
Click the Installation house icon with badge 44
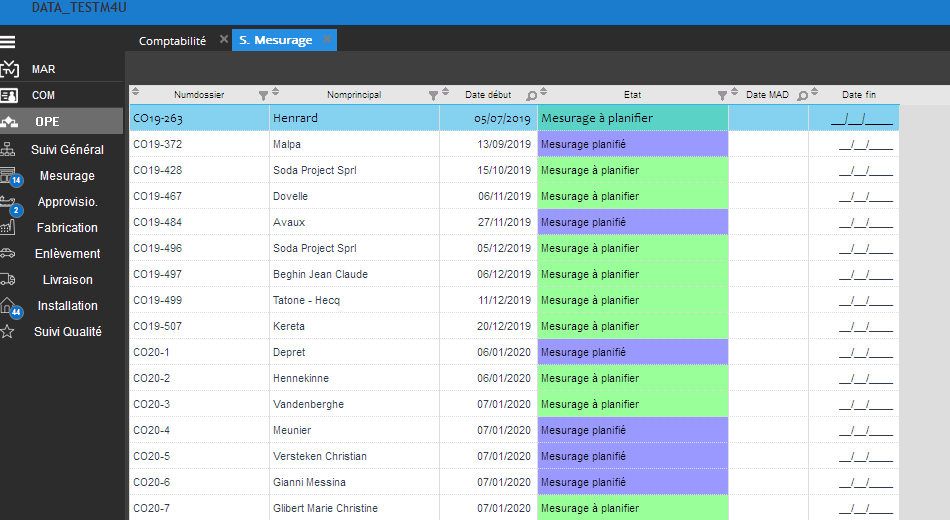pos(9,306)
